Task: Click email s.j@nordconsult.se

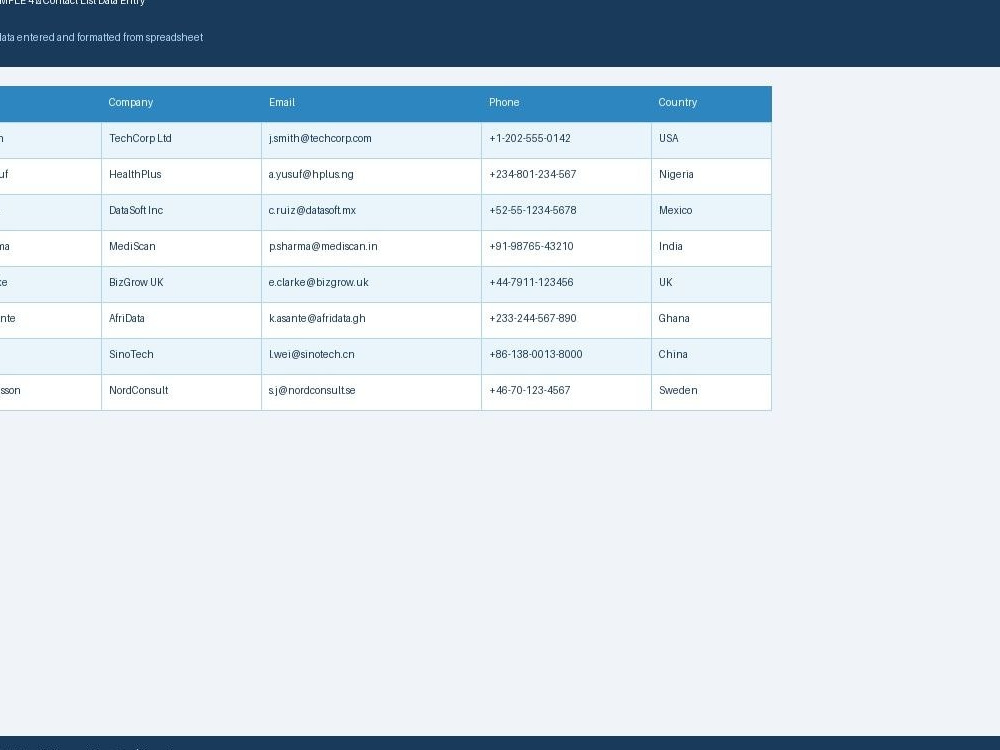Action: click(x=312, y=391)
